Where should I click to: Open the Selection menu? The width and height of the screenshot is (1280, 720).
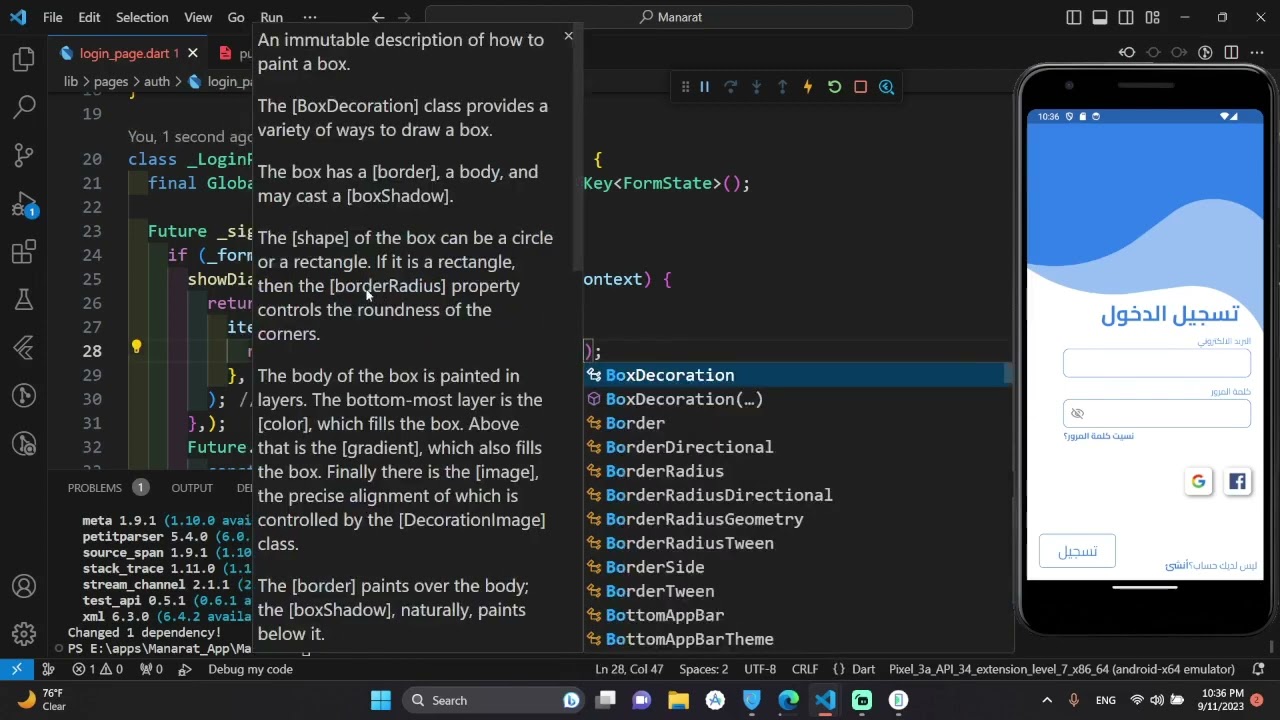tap(142, 17)
